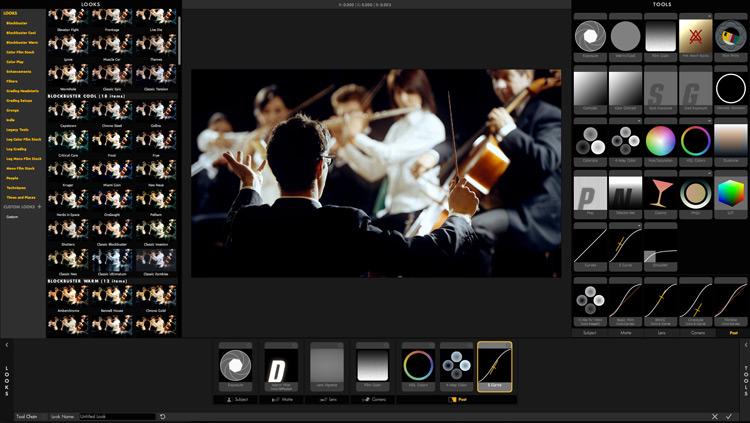Select the Exposure tool in the Tools panel
Screen dimensions: 750x423
click(x=590, y=37)
